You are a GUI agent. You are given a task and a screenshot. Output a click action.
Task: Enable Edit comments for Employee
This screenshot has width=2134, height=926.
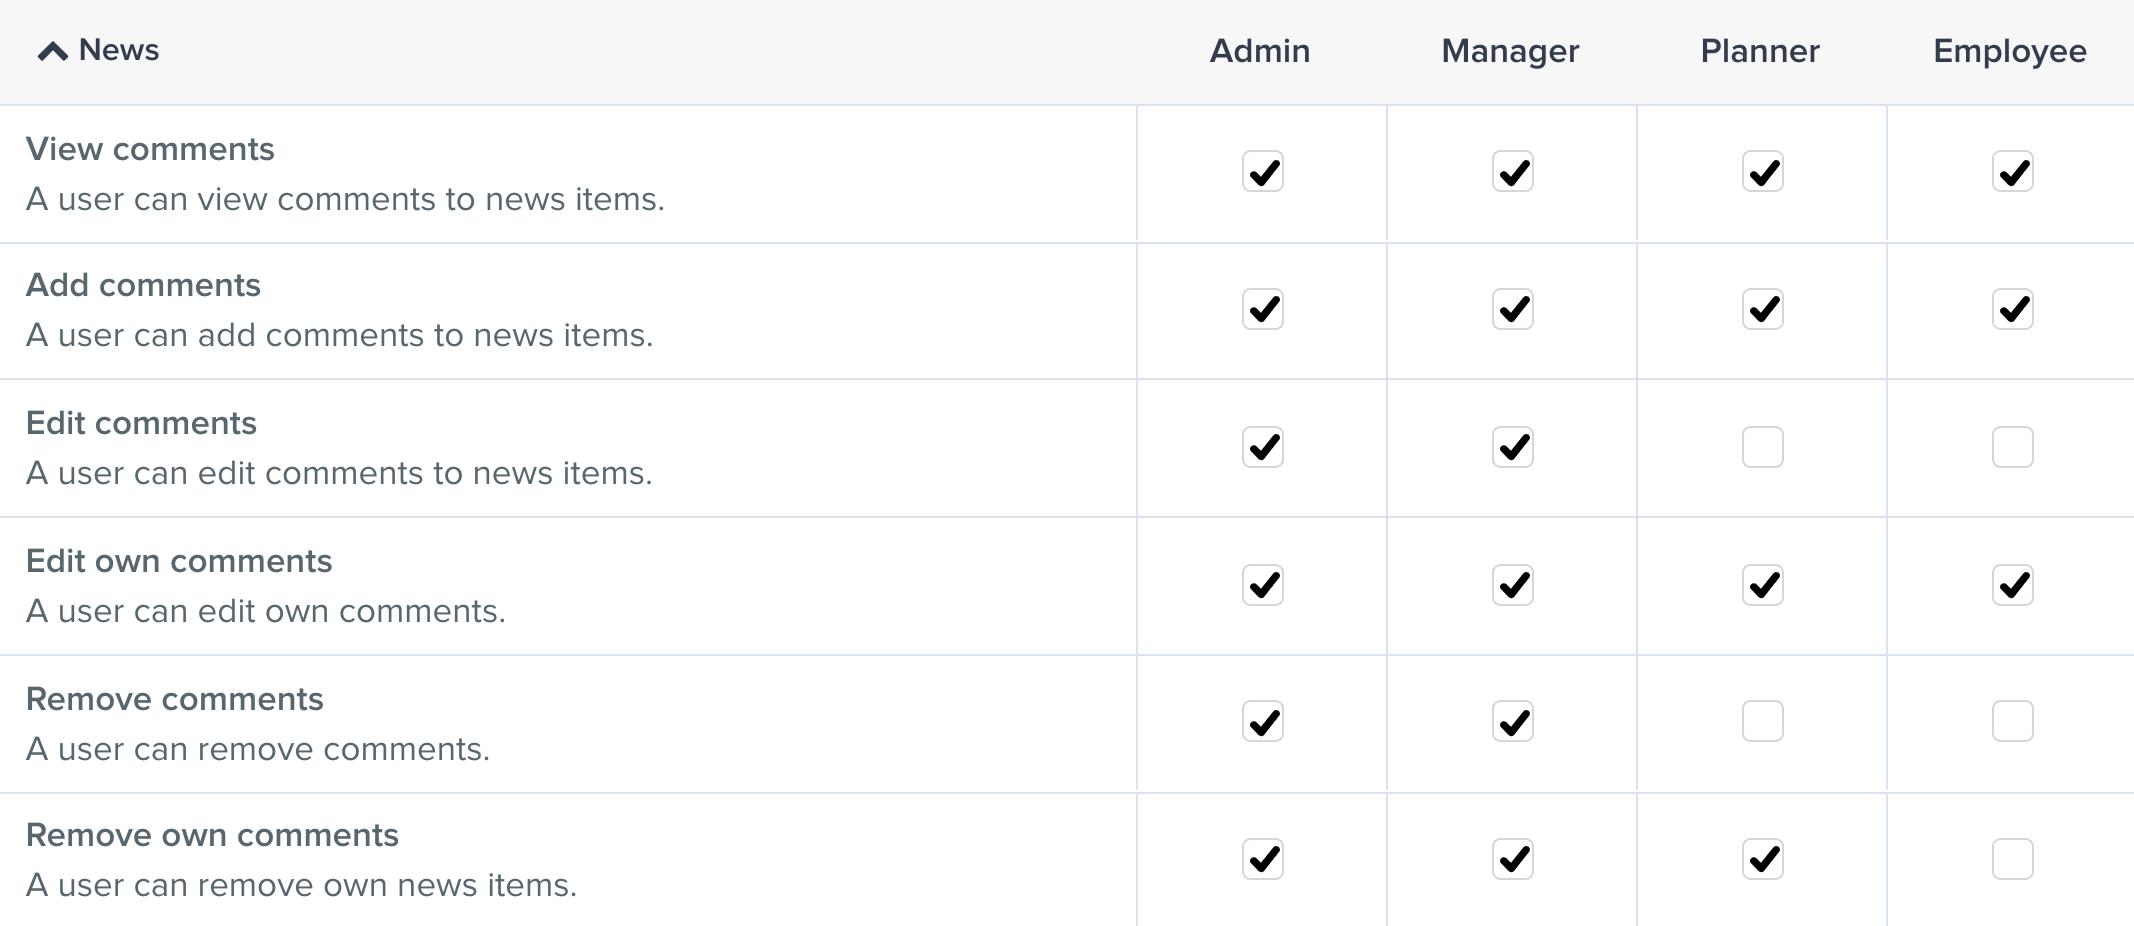(x=2013, y=447)
